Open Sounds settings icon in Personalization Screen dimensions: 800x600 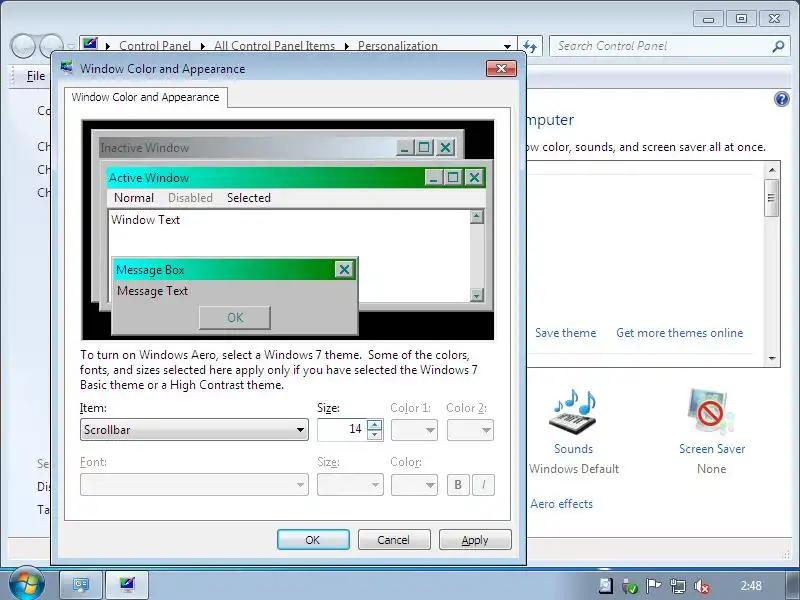click(573, 414)
